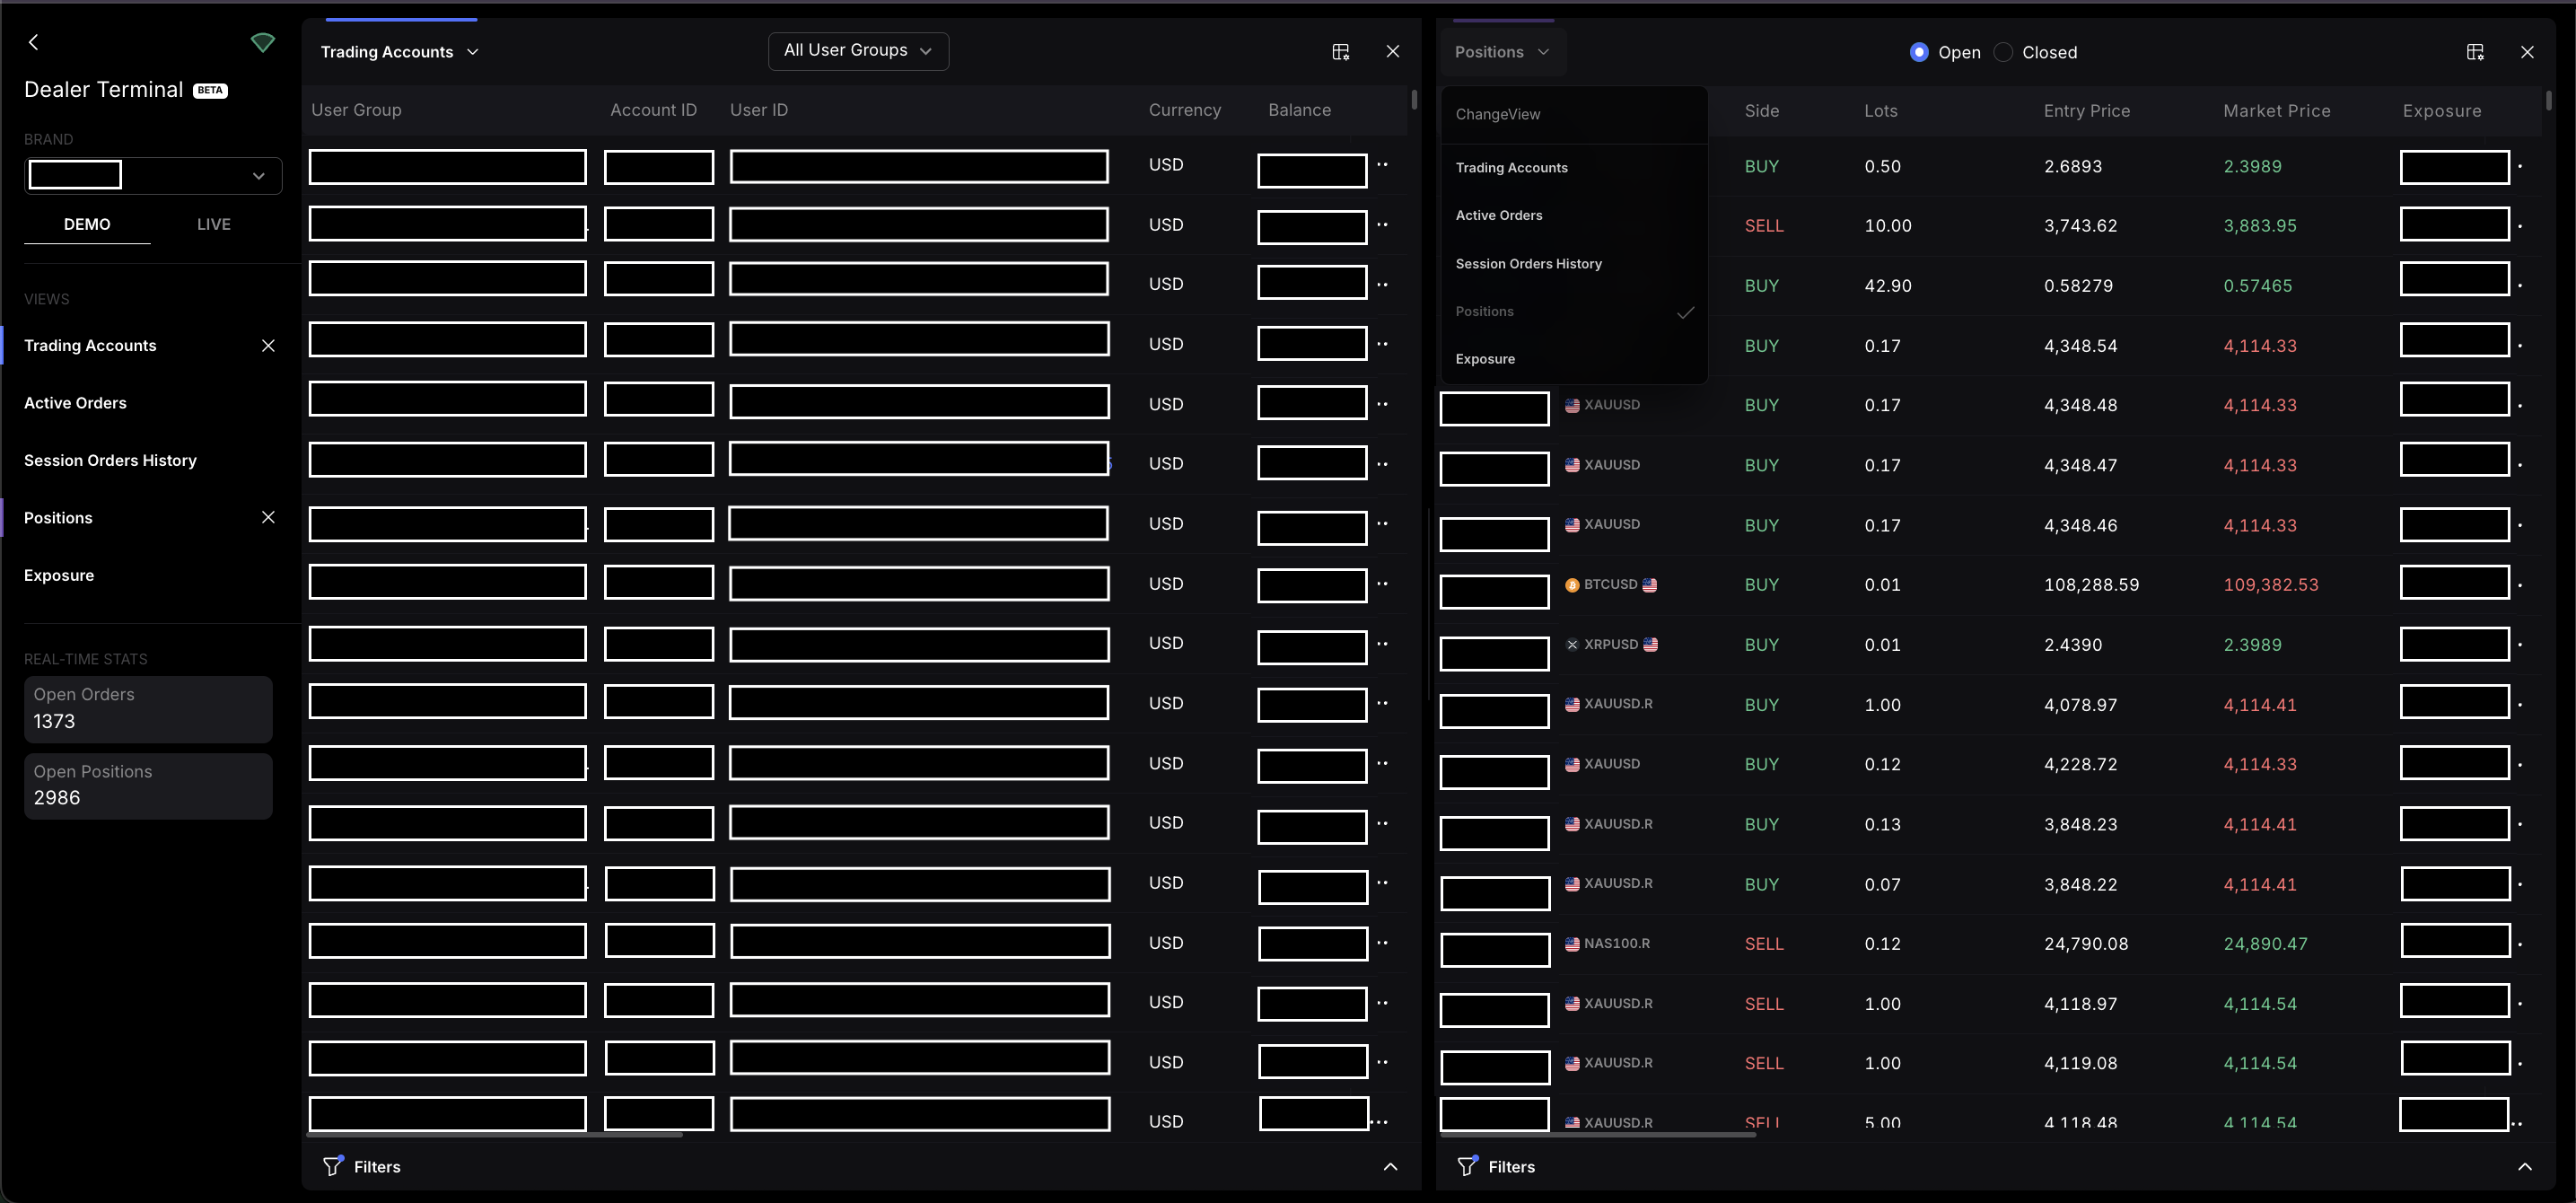Click the back arrow above Dealer Terminal
Screen dimensions: 2576x1203
tap(34, 42)
